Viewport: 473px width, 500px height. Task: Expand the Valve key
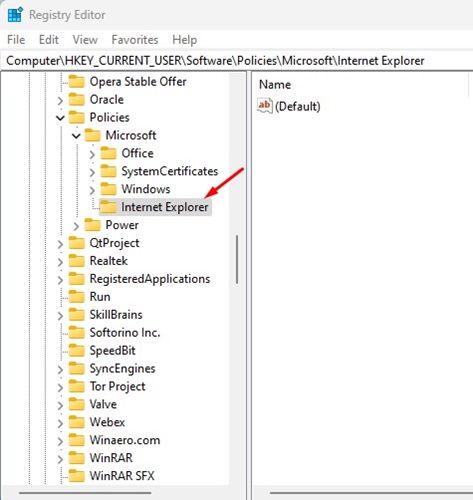[x=60, y=405]
